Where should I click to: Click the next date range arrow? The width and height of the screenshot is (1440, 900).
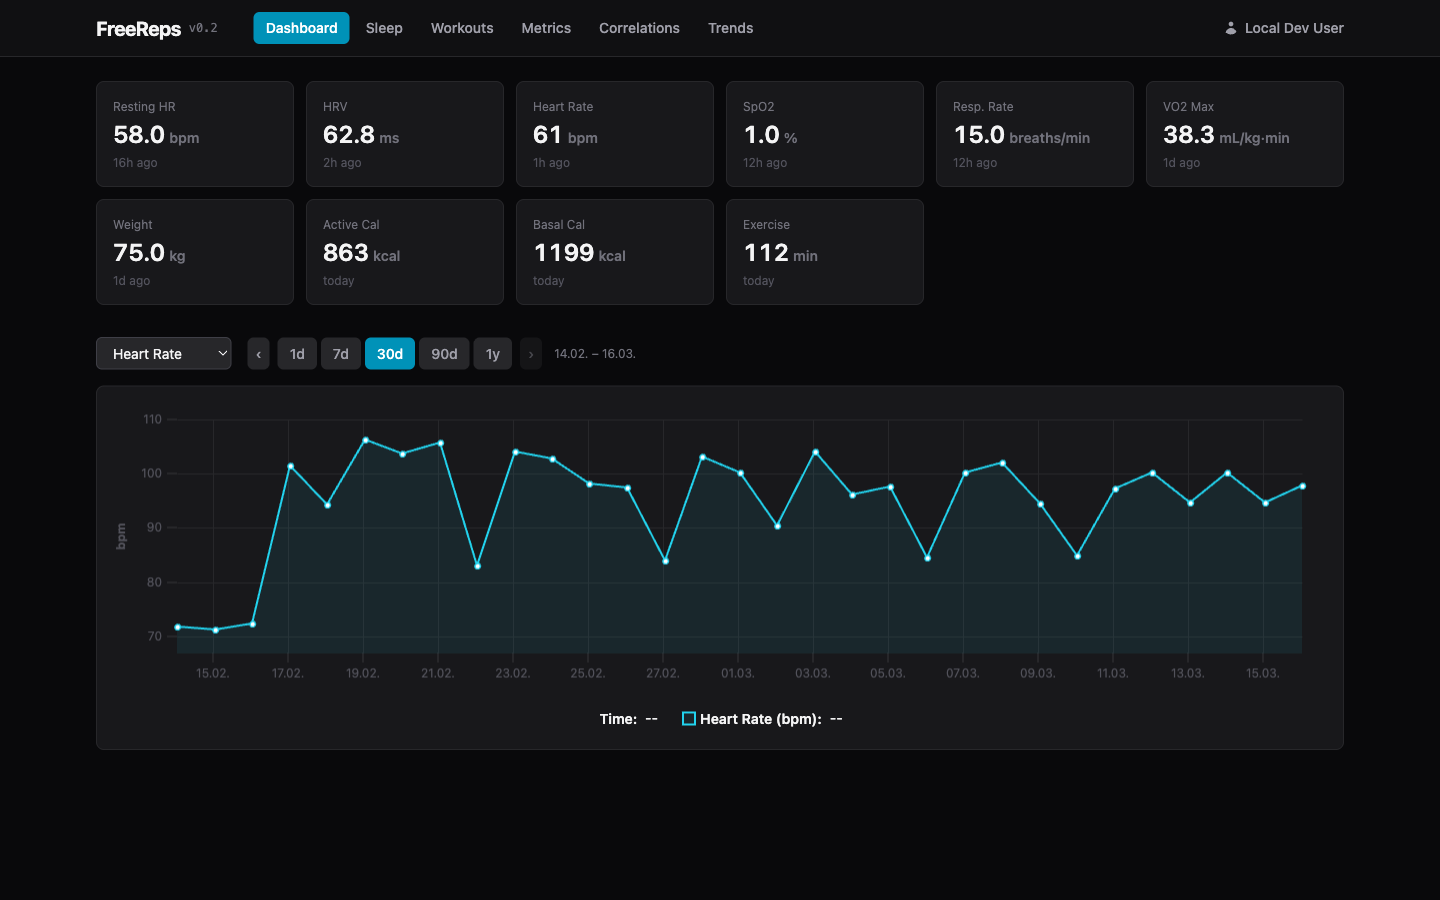point(530,353)
